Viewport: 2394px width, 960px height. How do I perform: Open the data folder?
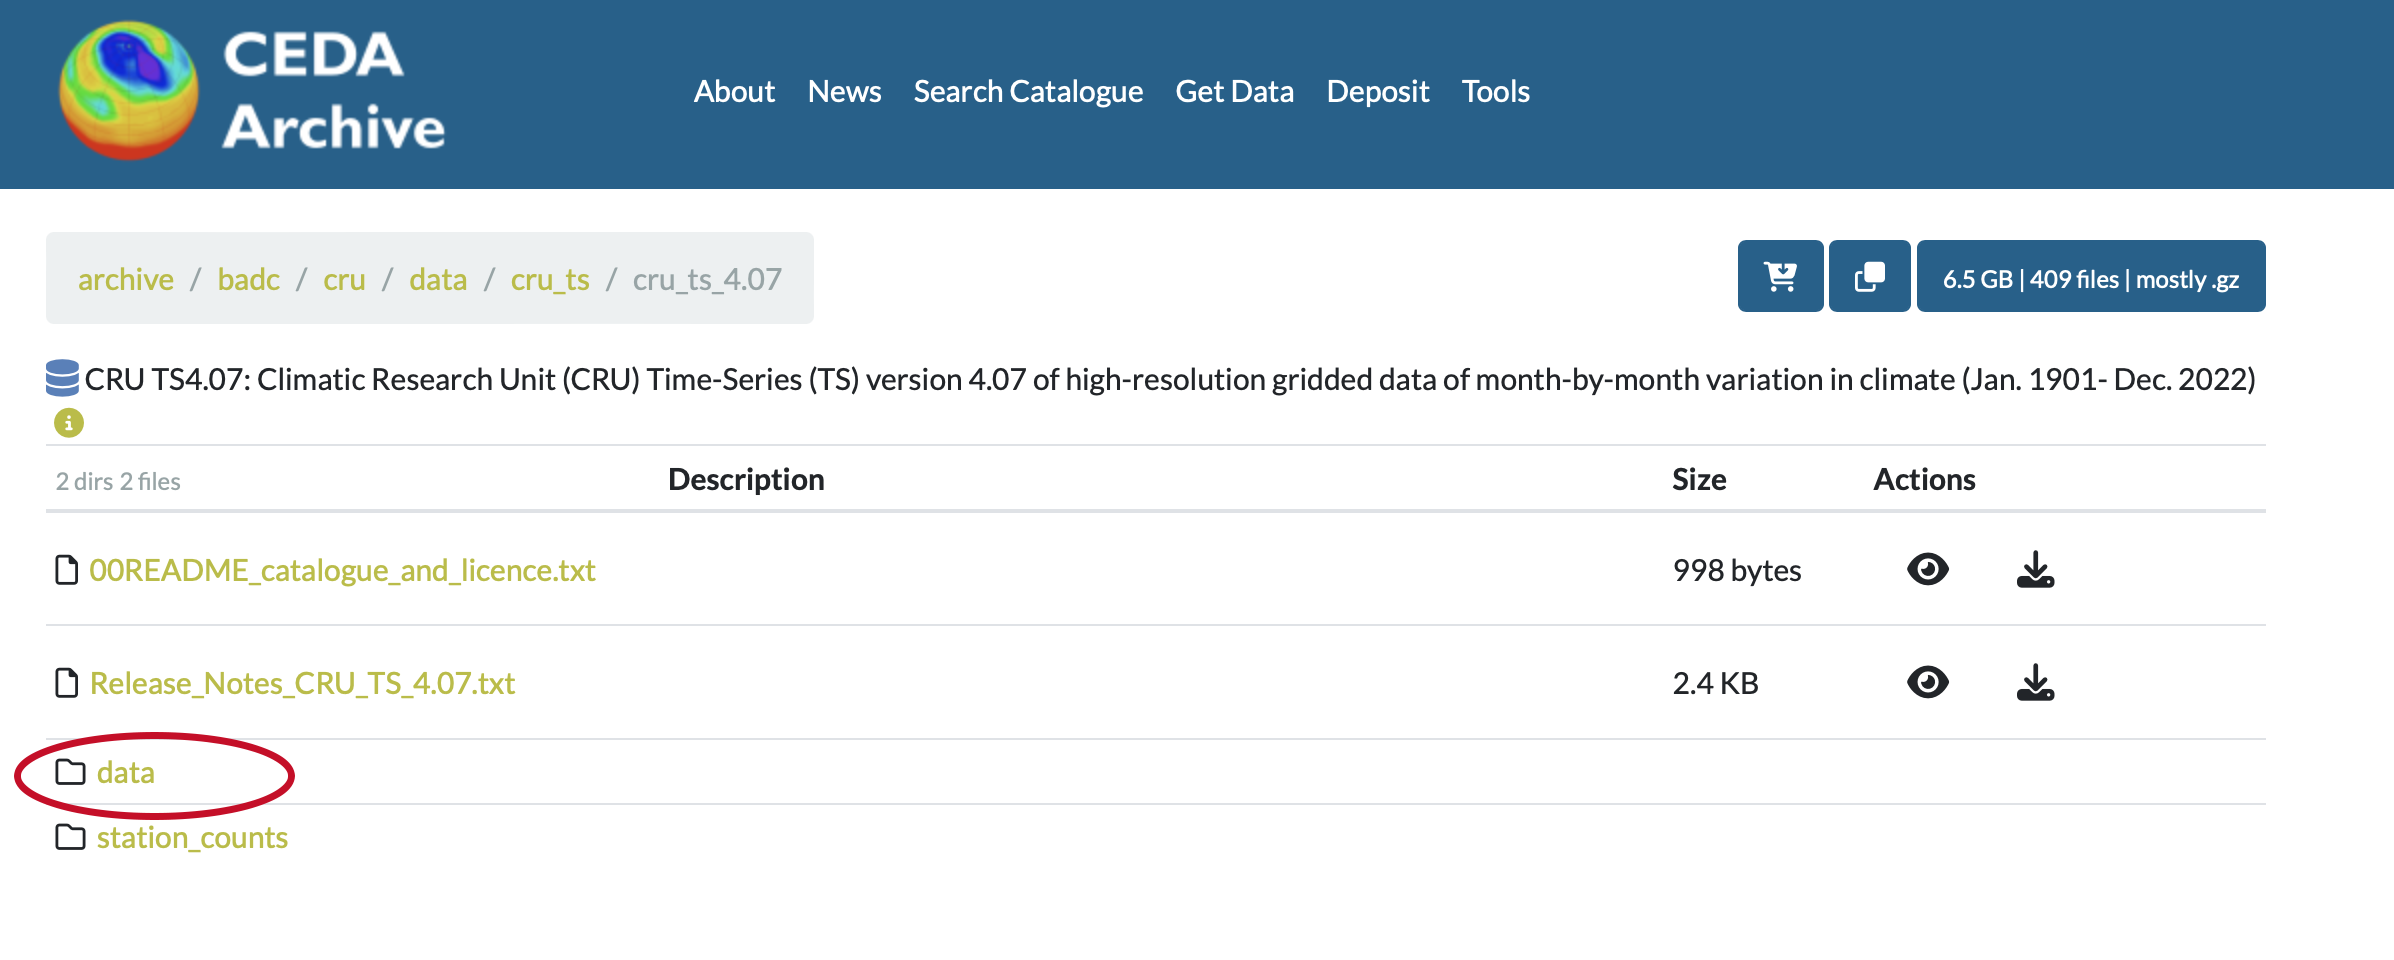(125, 773)
